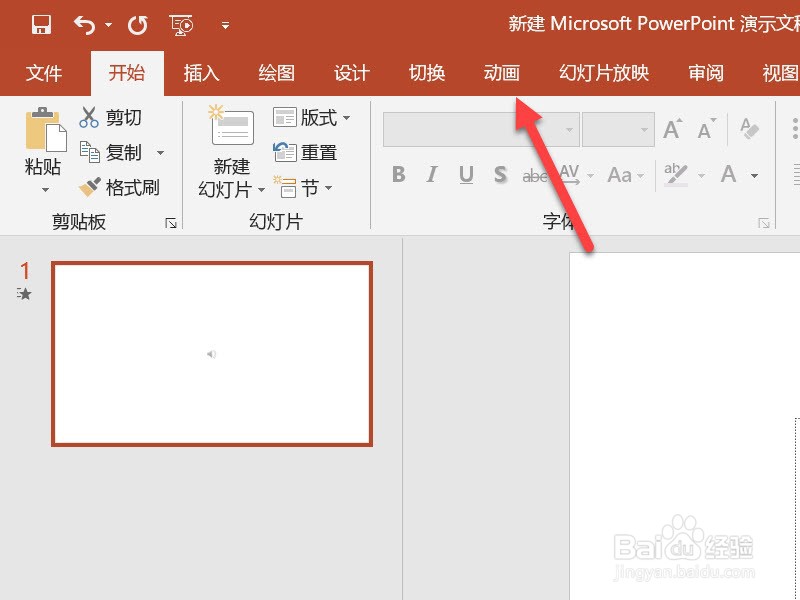The width and height of the screenshot is (800, 600).
Task: Open the Undo history dropdown arrow
Action: pos(108,24)
